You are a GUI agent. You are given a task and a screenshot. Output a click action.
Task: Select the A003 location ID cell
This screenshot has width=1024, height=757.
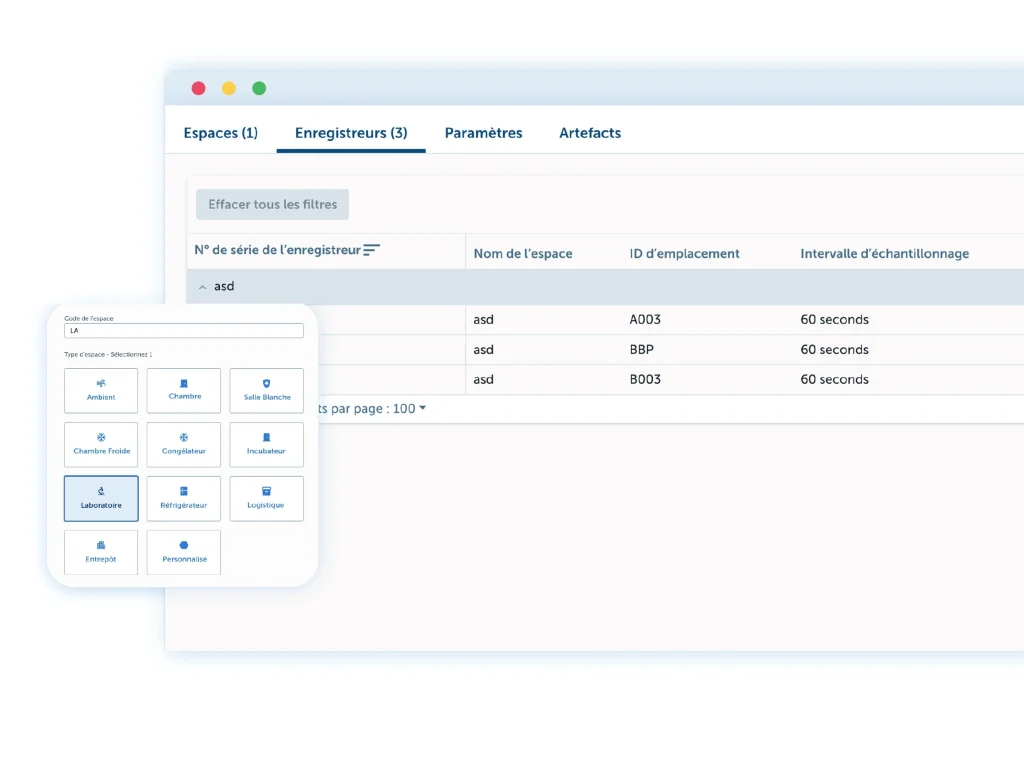[645, 319]
